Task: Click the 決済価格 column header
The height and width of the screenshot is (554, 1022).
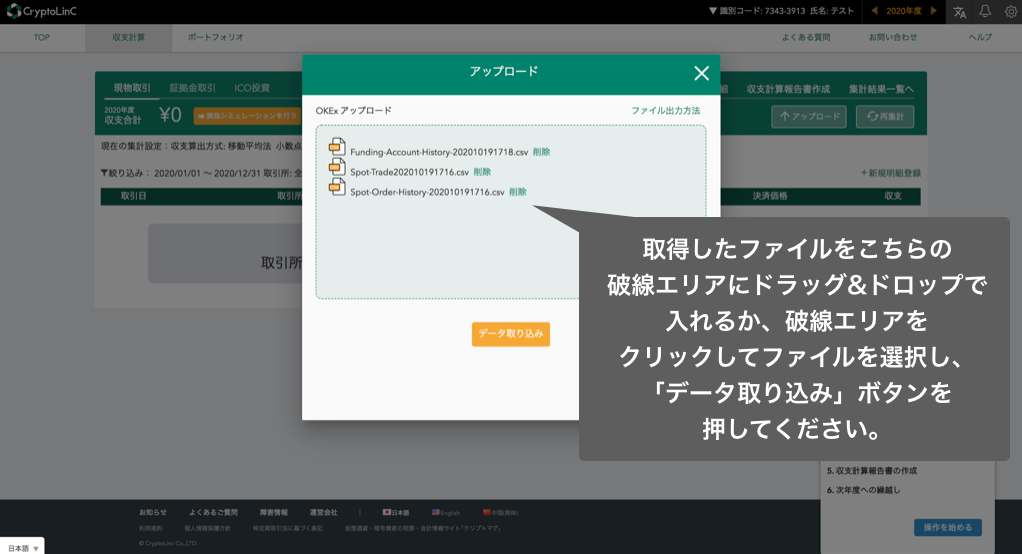Action: [770, 196]
